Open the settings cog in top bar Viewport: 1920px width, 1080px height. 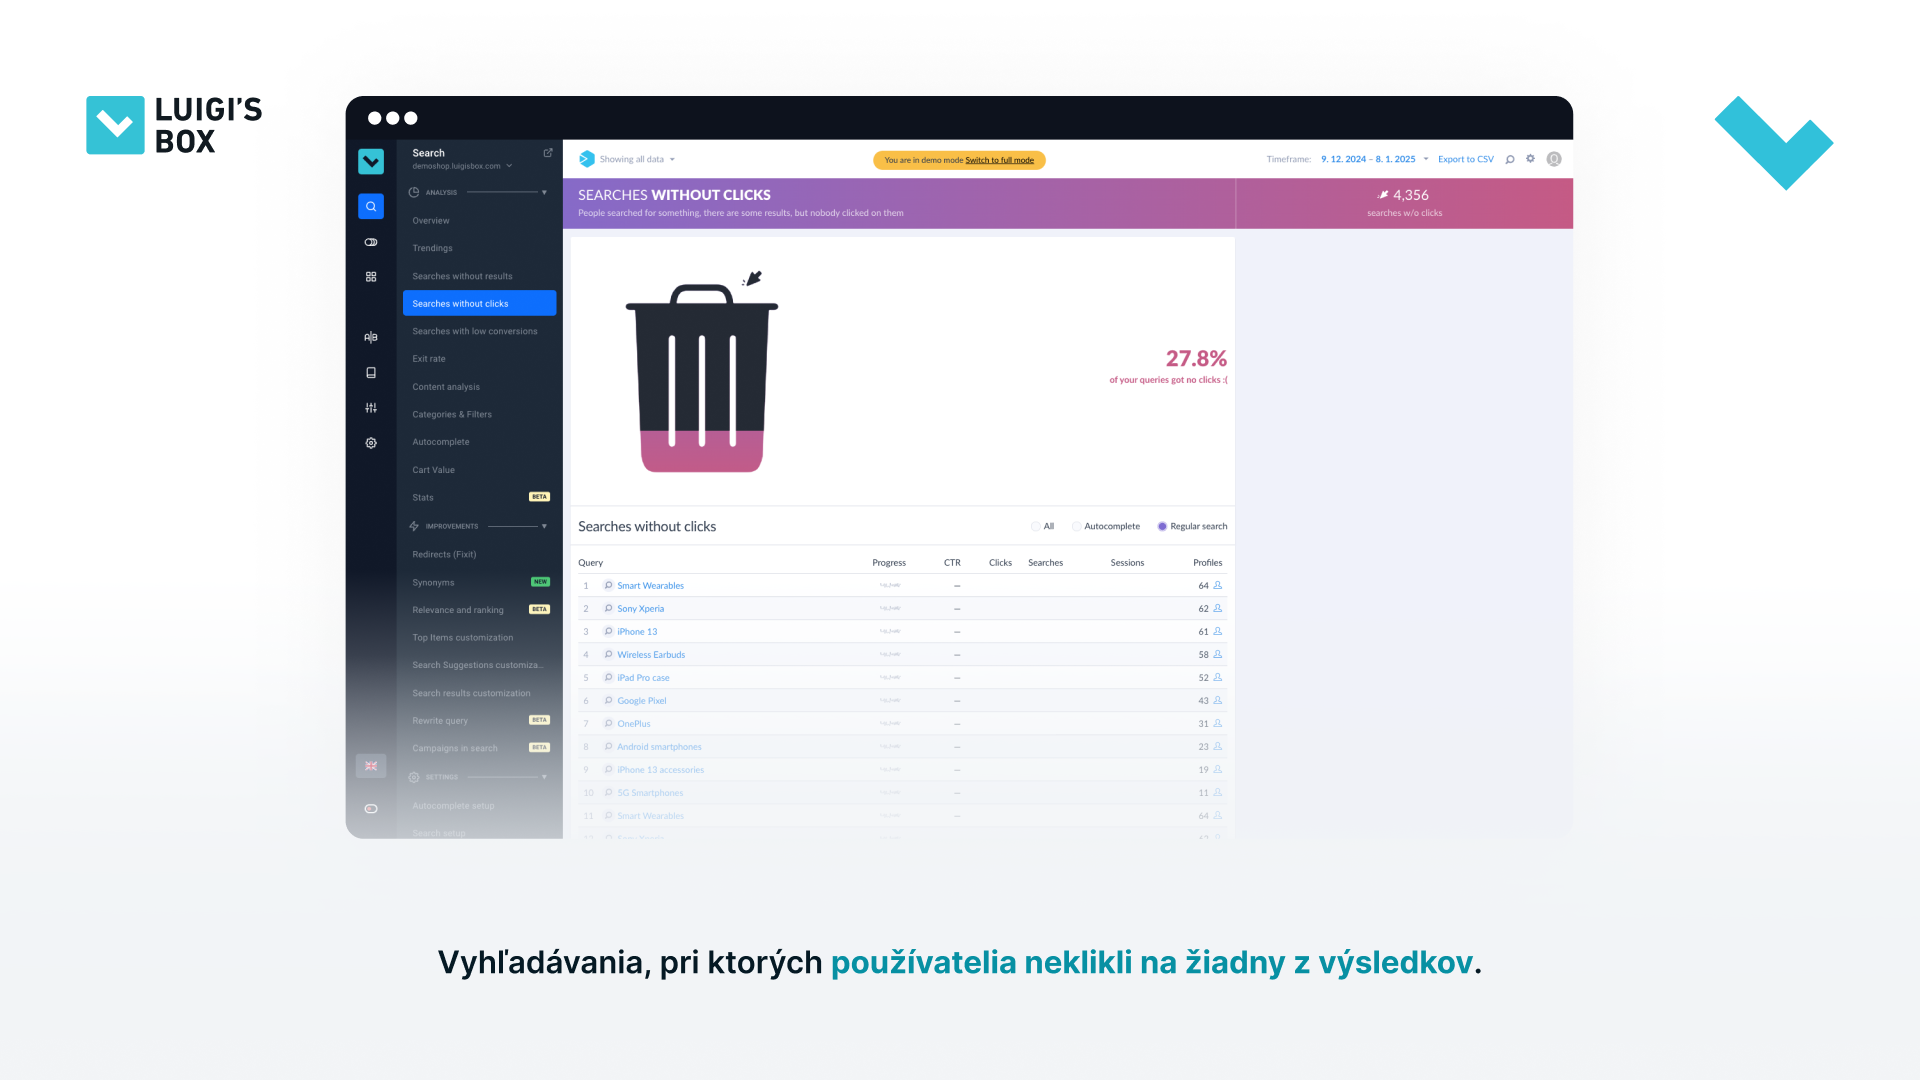[x=1530, y=159]
